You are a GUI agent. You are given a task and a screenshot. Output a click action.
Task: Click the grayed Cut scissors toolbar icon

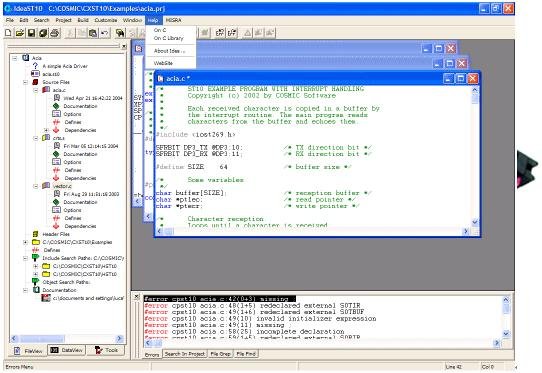(70, 33)
